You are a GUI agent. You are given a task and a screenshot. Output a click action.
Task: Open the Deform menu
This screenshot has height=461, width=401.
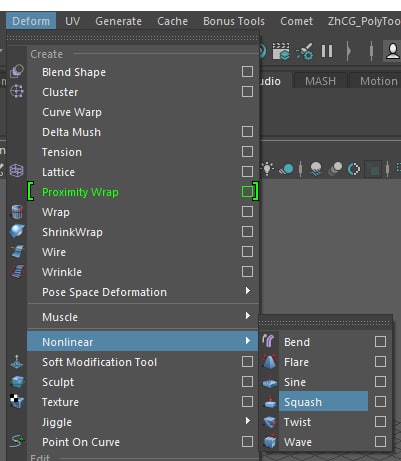tap(31, 21)
